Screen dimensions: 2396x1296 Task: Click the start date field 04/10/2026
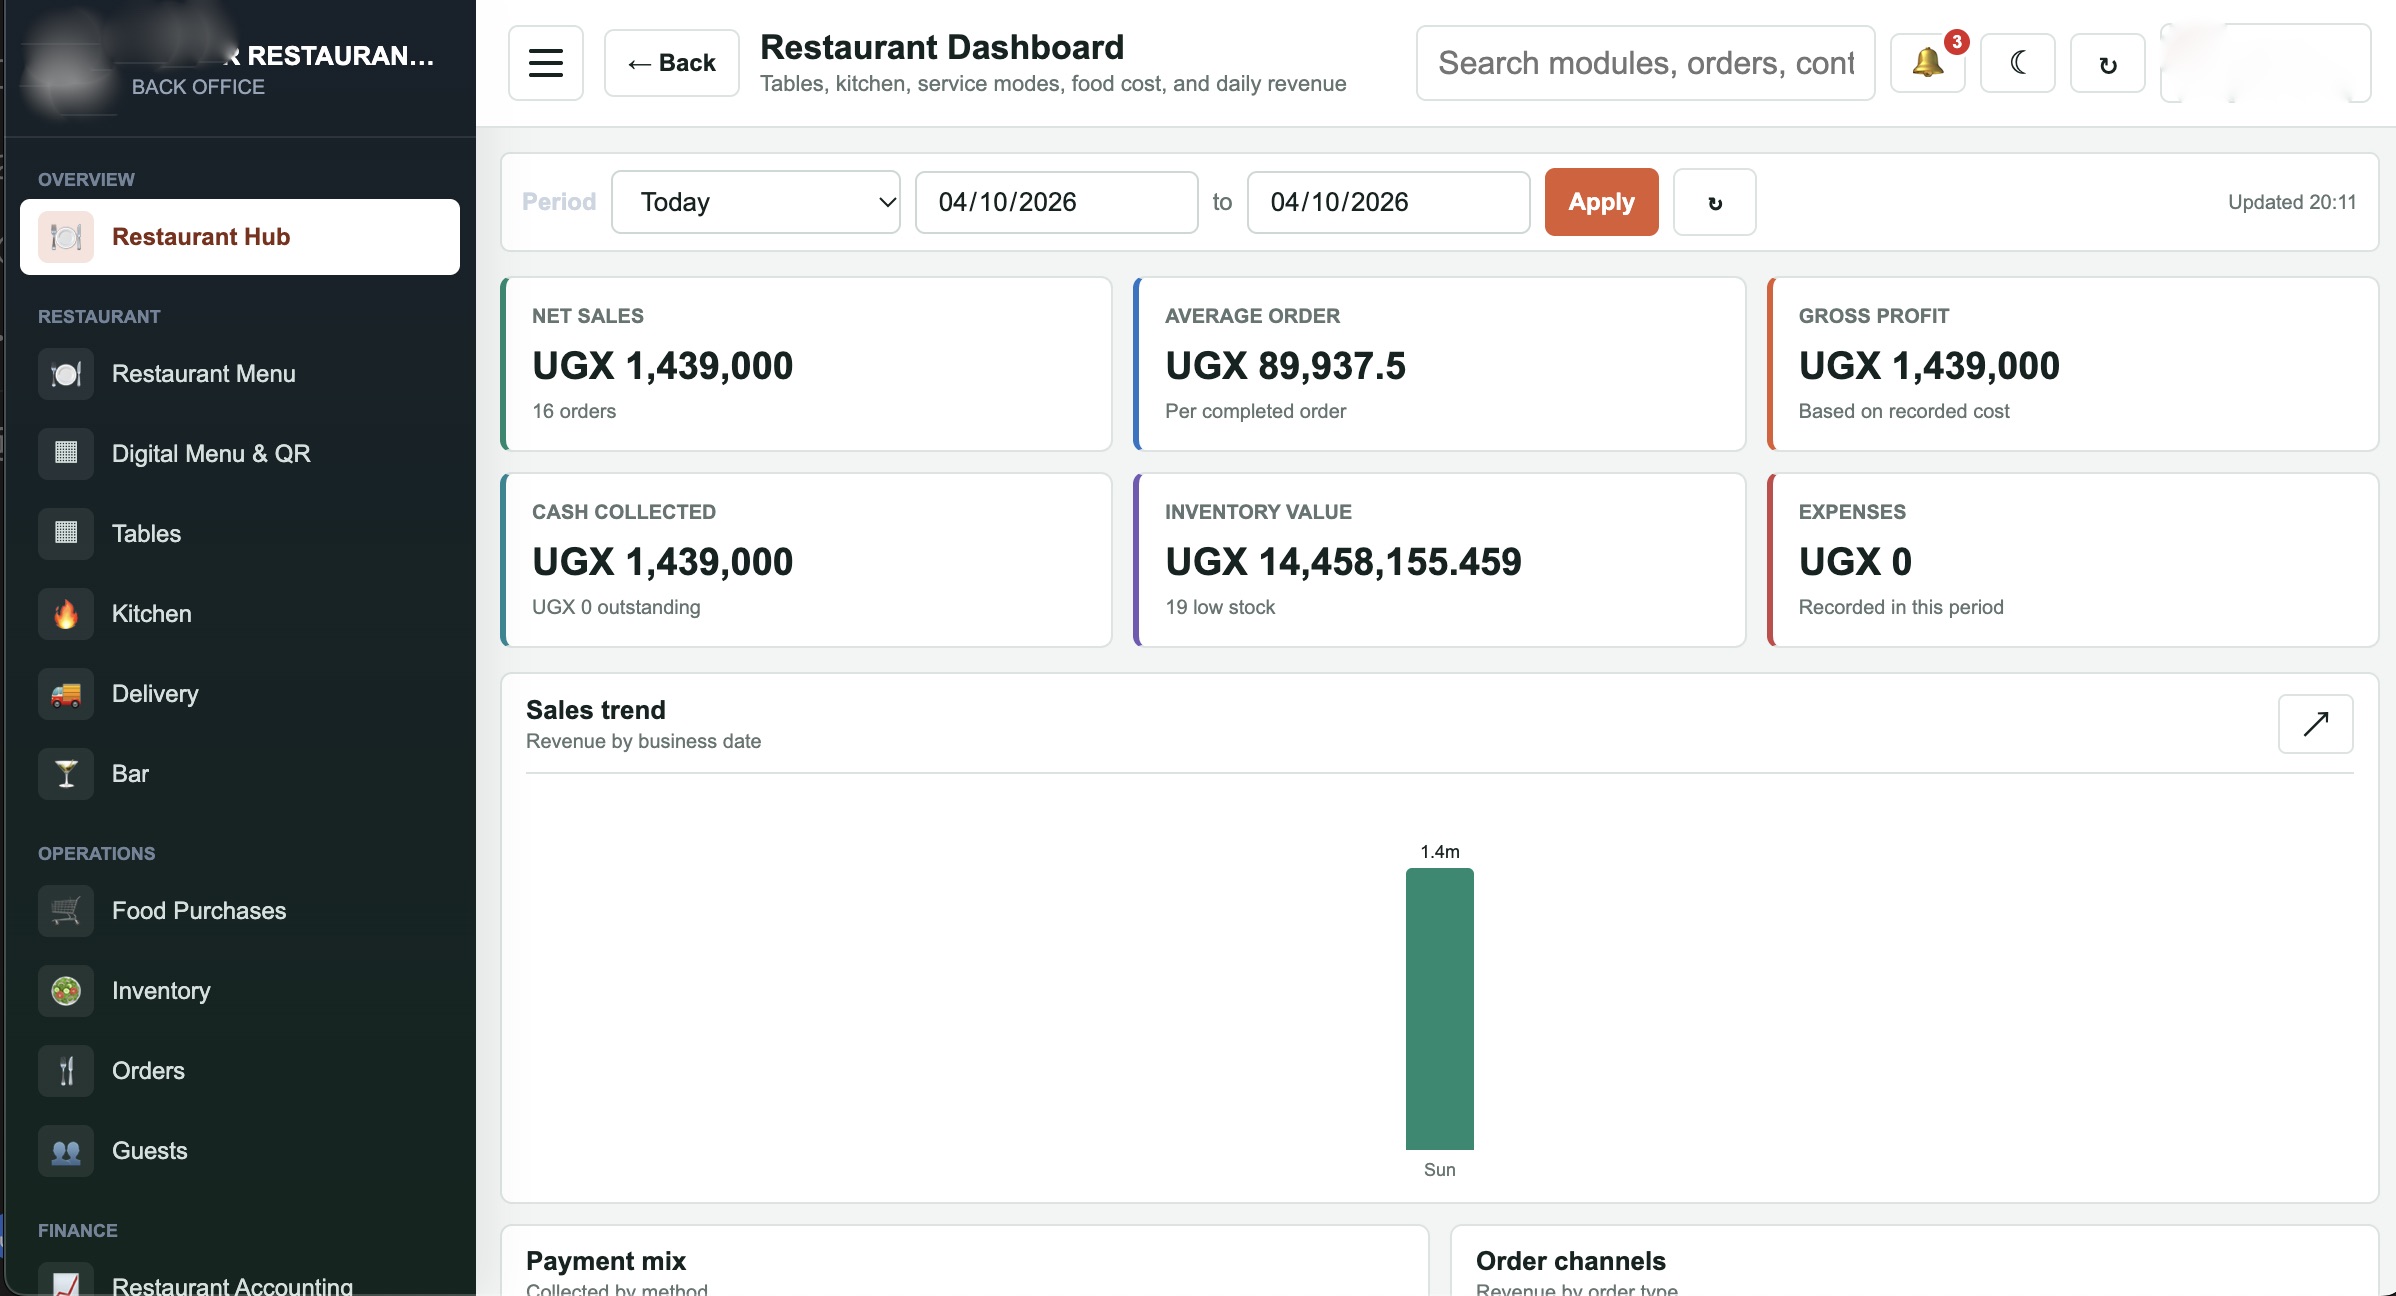click(1057, 202)
